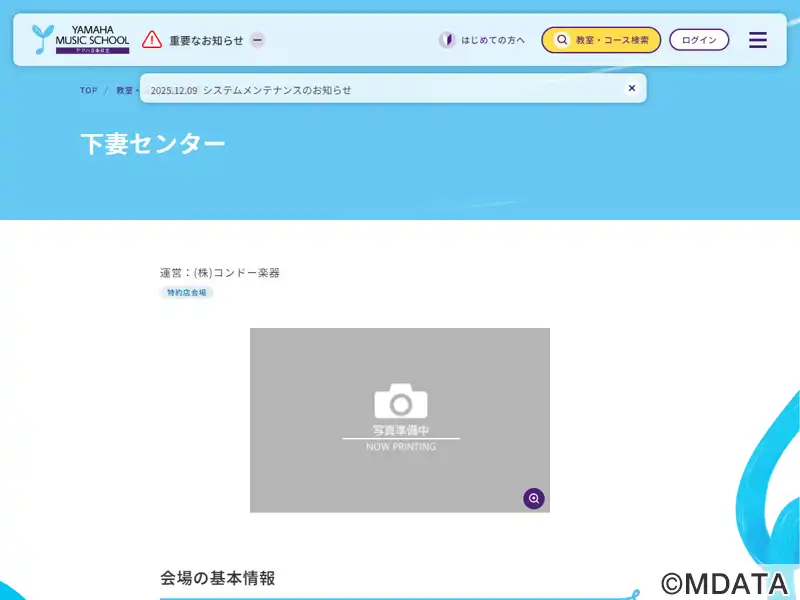Click the 2025.12.09 notice date
Image resolution: width=800 pixels, height=600 pixels.
174,90
